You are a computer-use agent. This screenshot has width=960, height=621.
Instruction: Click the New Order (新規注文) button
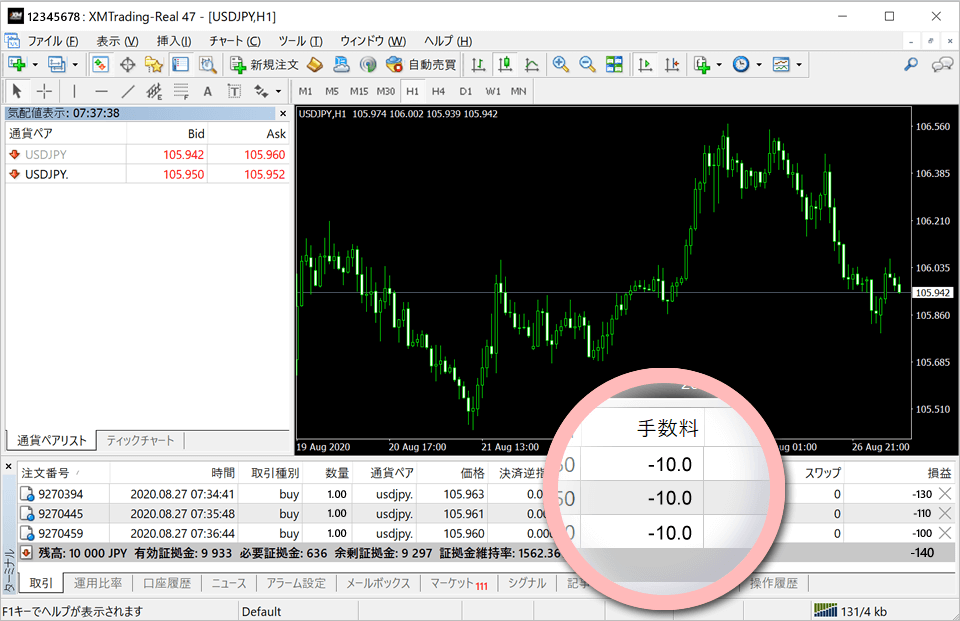point(262,65)
